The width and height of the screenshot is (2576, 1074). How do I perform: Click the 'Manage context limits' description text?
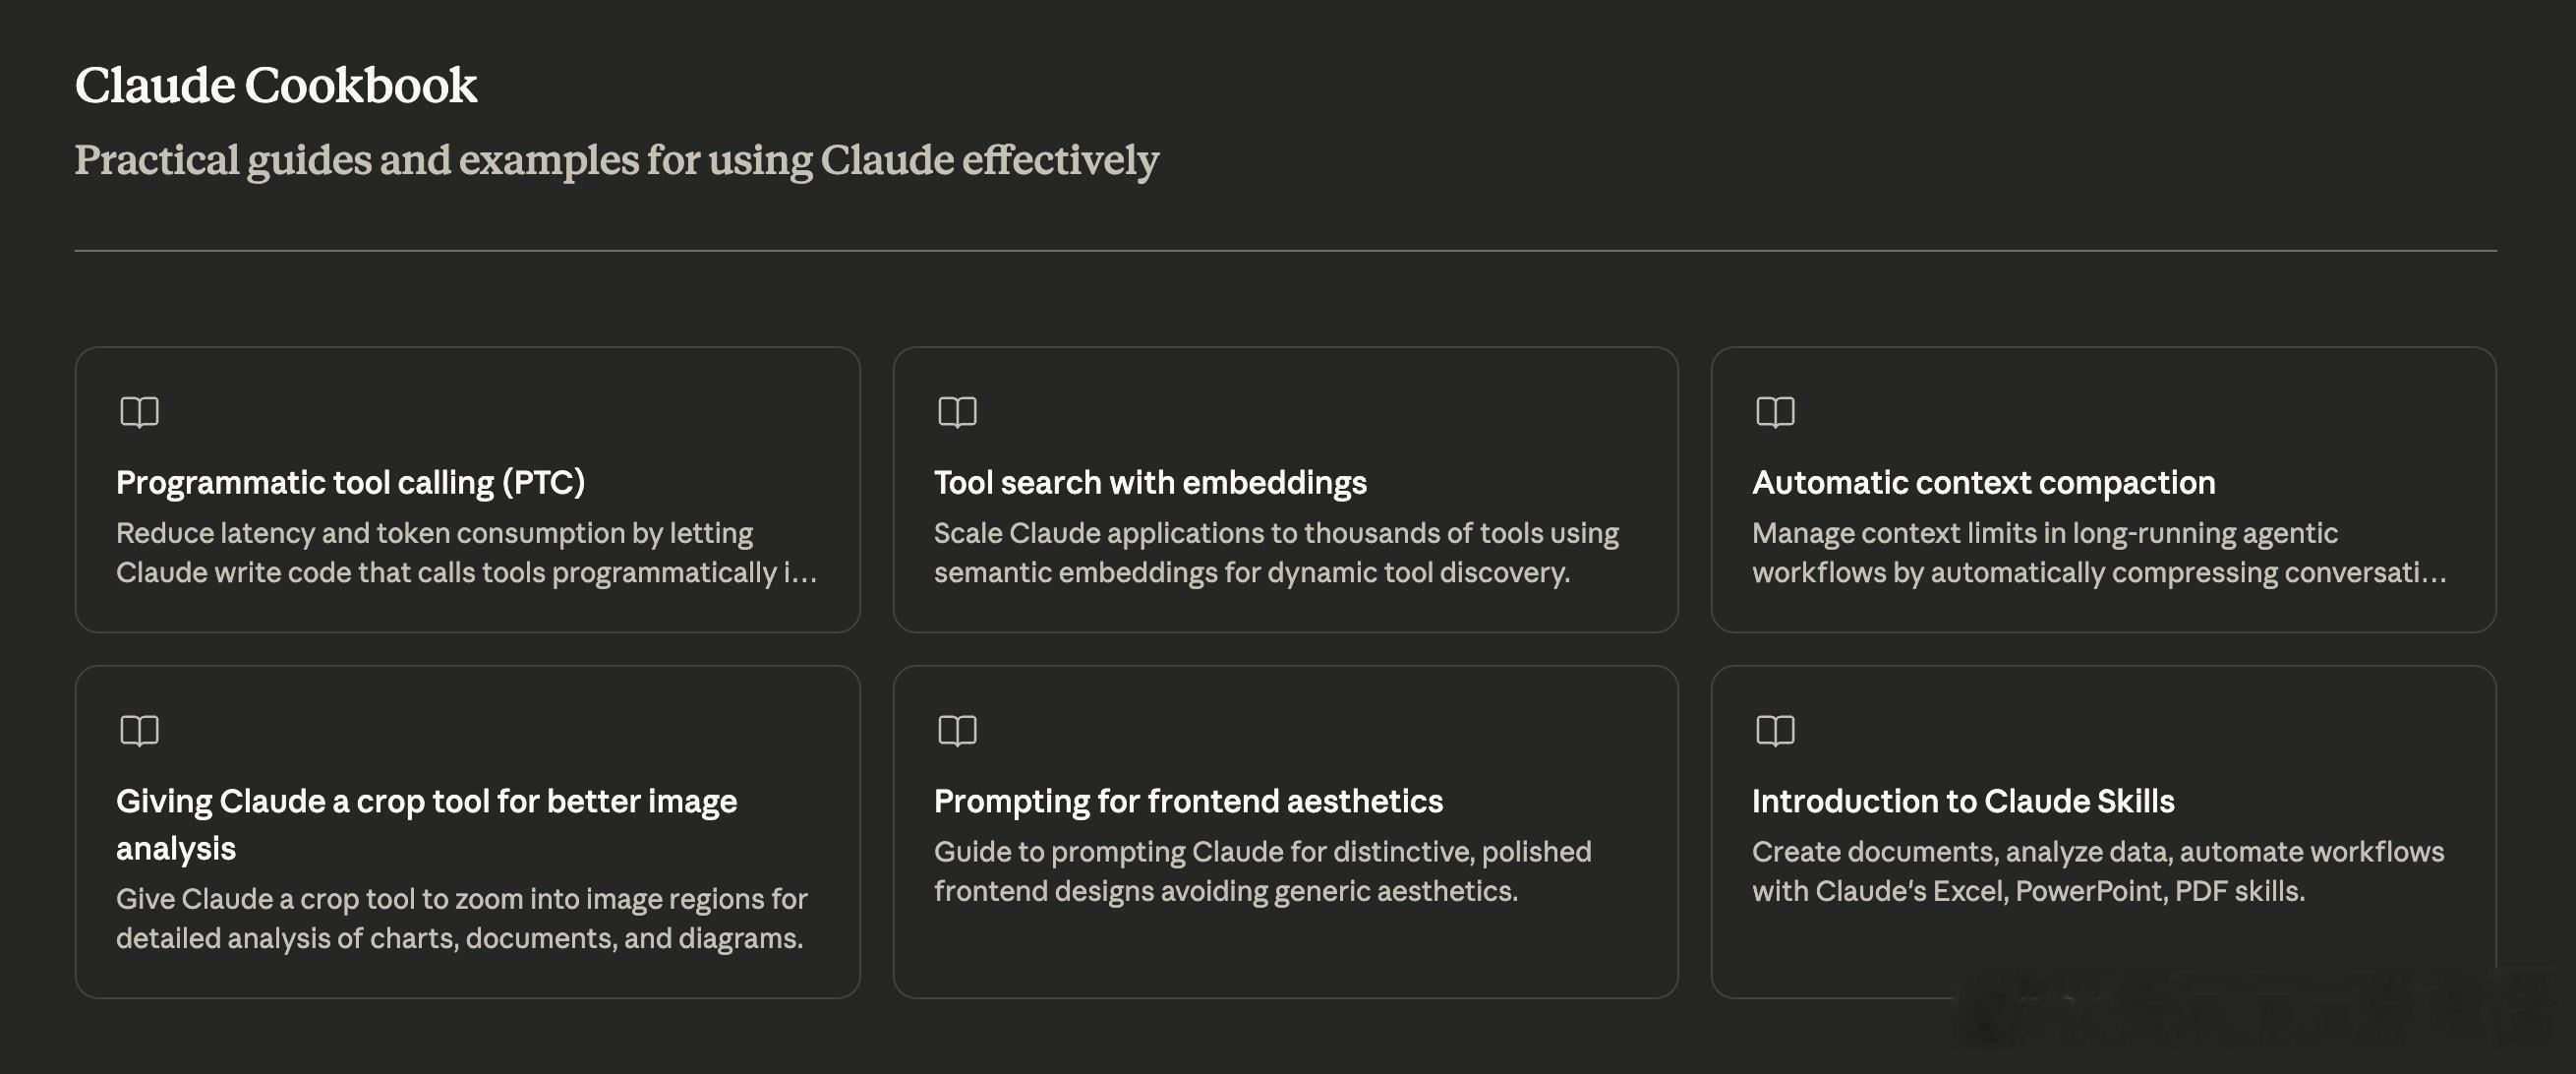(2099, 553)
